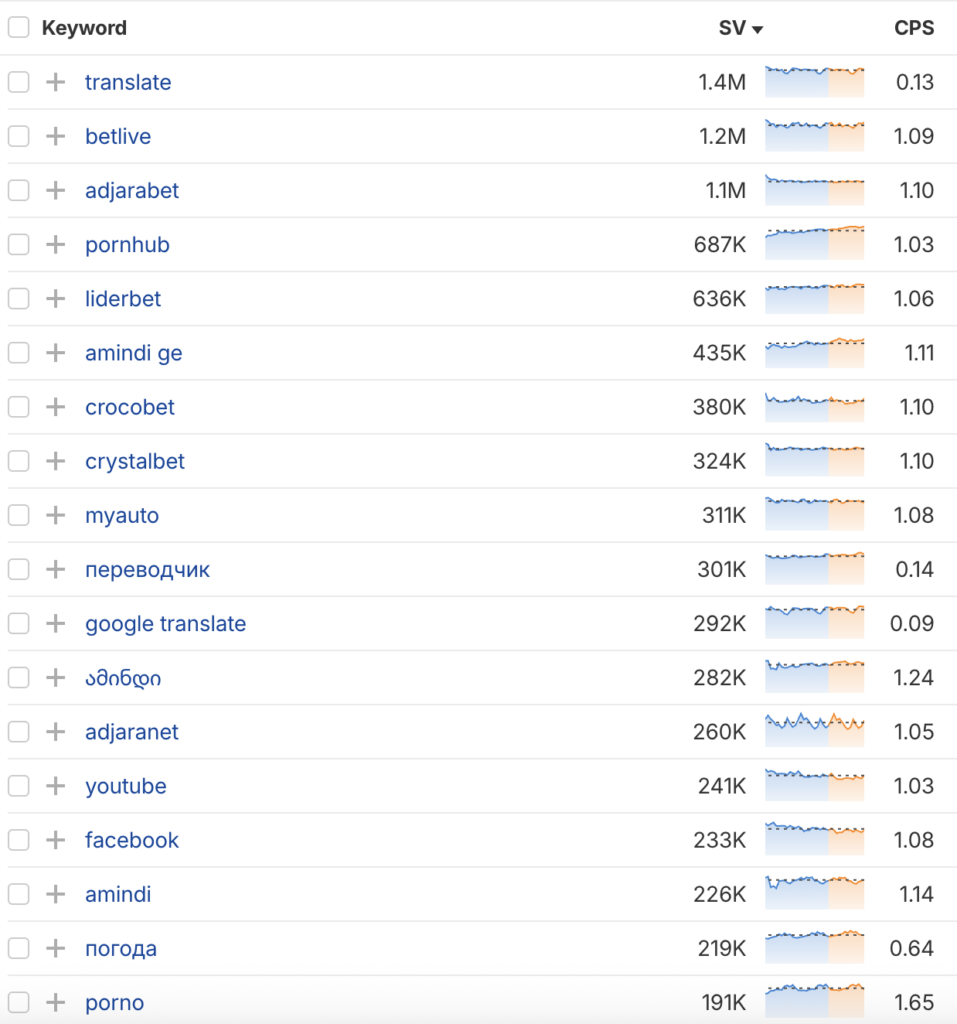Add betlive keyword using its plus icon
957x1024 pixels.
(x=56, y=136)
